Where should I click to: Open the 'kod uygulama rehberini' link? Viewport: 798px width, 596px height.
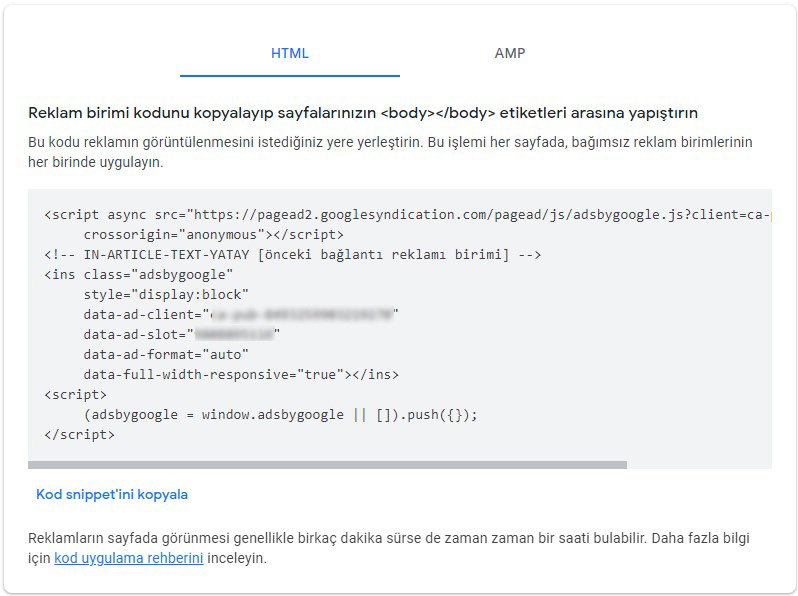click(129, 558)
